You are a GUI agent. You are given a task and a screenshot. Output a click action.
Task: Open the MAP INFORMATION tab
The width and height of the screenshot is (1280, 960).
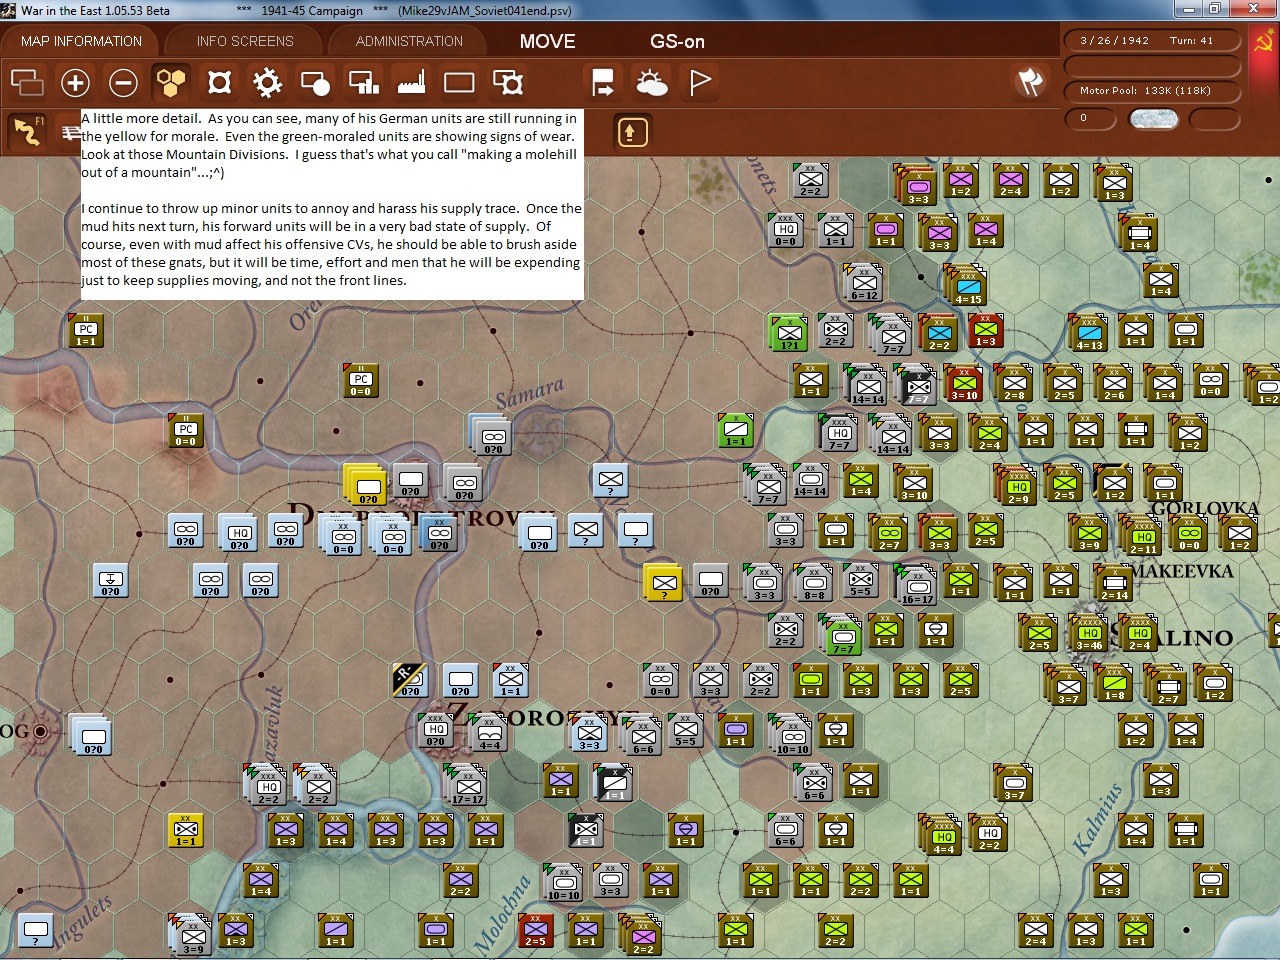(x=81, y=41)
